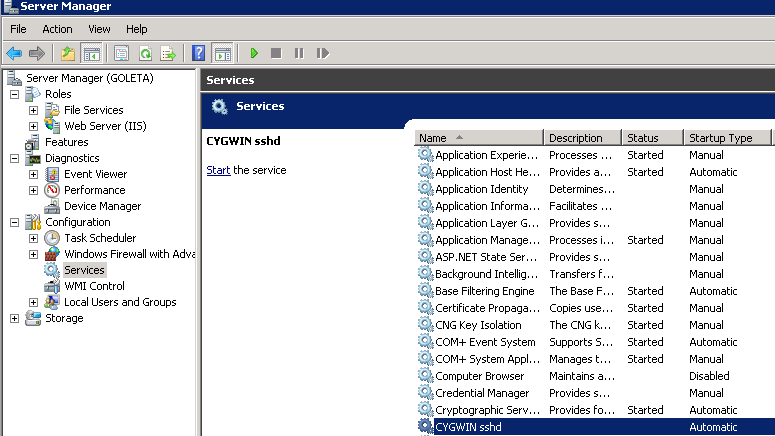Select Server Manager (GOLETA) root node
Viewport: 775px width, 436px height.
[89, 78]
